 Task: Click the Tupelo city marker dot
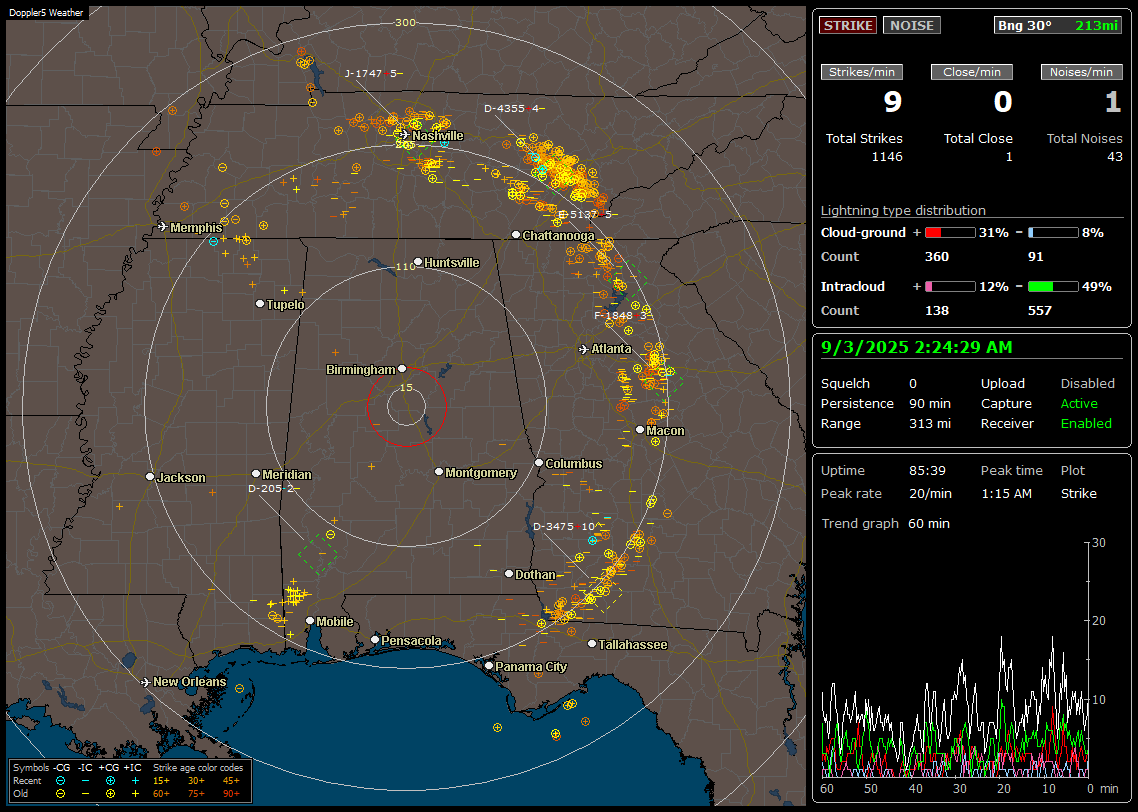pos(260,303)
